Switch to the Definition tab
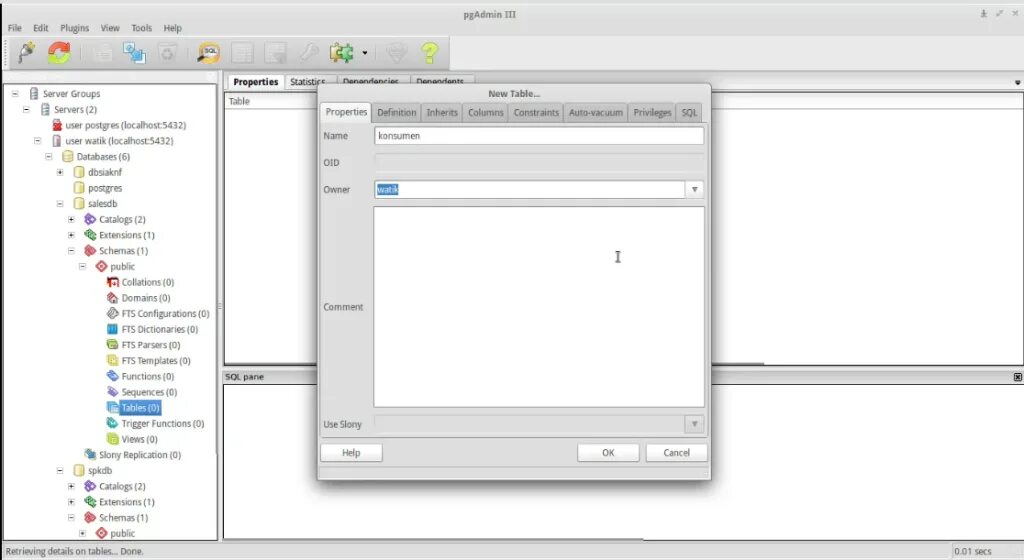This screenshot has width=1024, height=560. [396, 112]
